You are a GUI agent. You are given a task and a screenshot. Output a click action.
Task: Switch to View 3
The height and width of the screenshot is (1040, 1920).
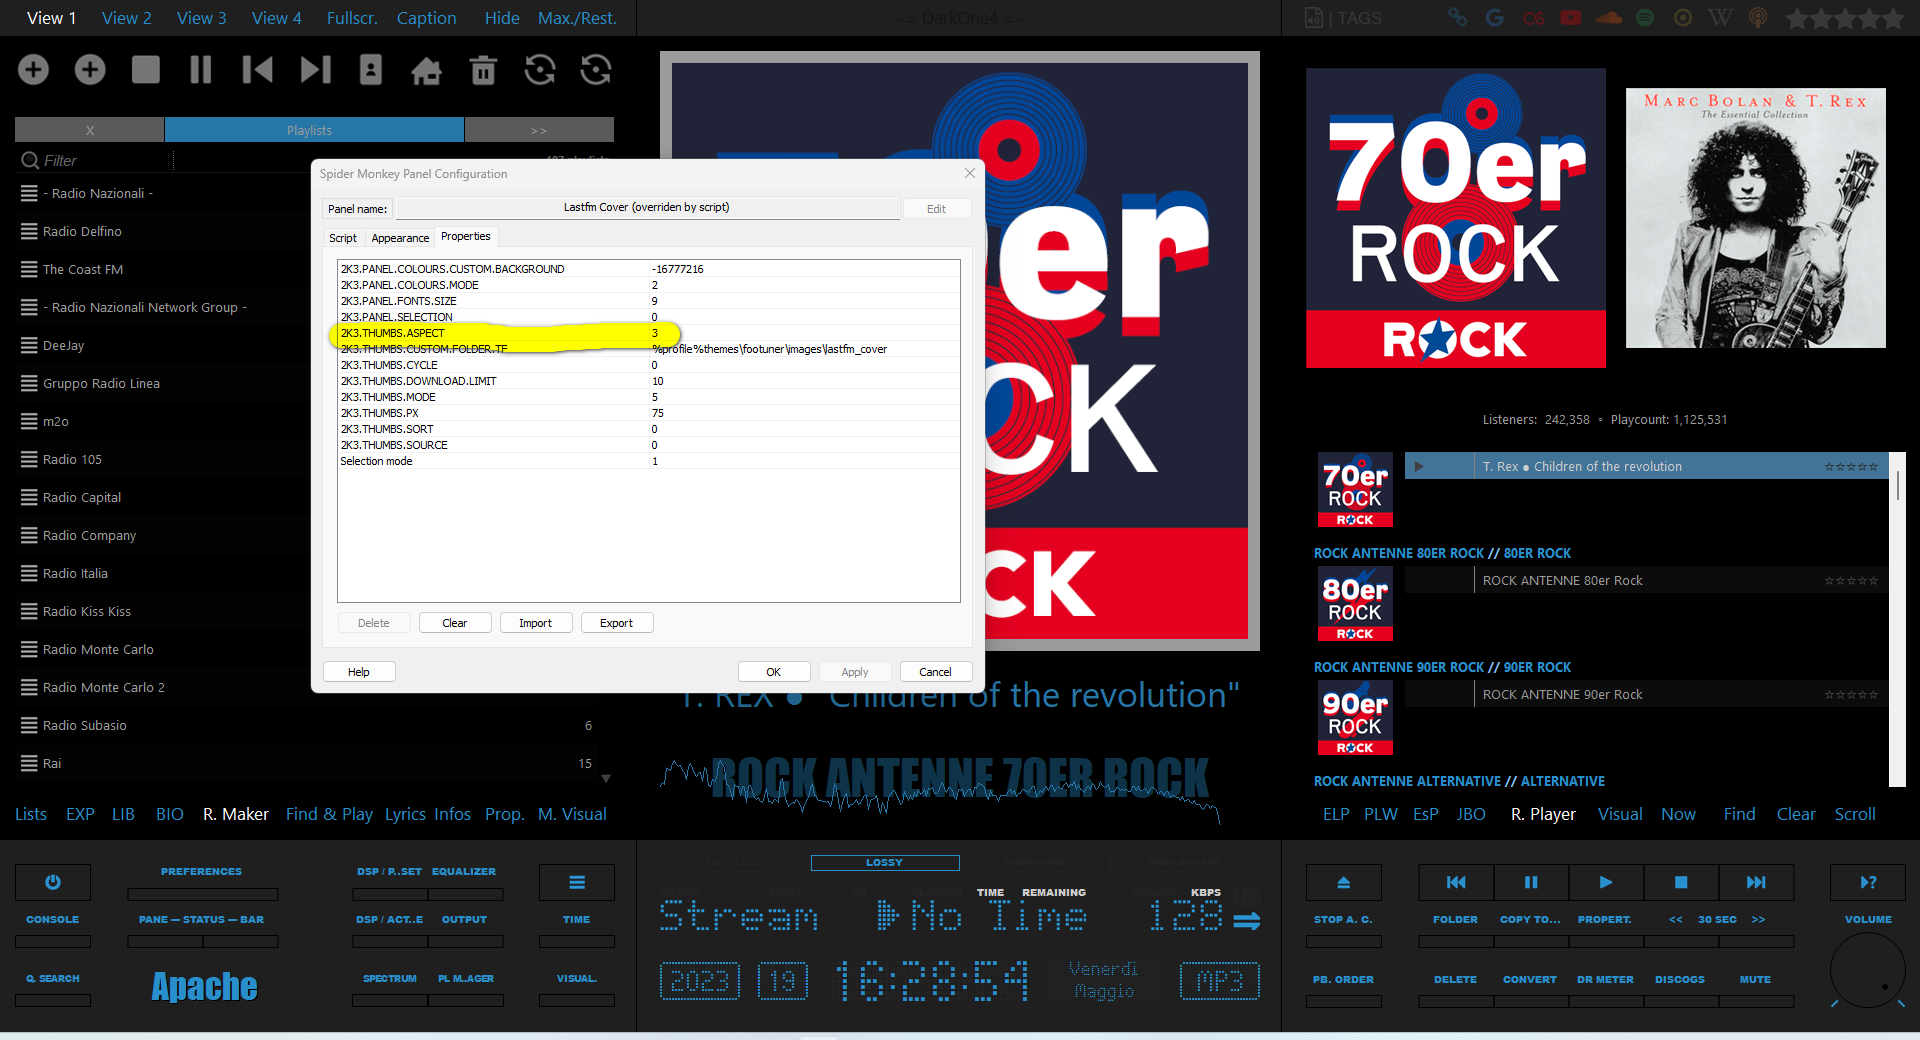pyautogui.click(x=201, y=18)
